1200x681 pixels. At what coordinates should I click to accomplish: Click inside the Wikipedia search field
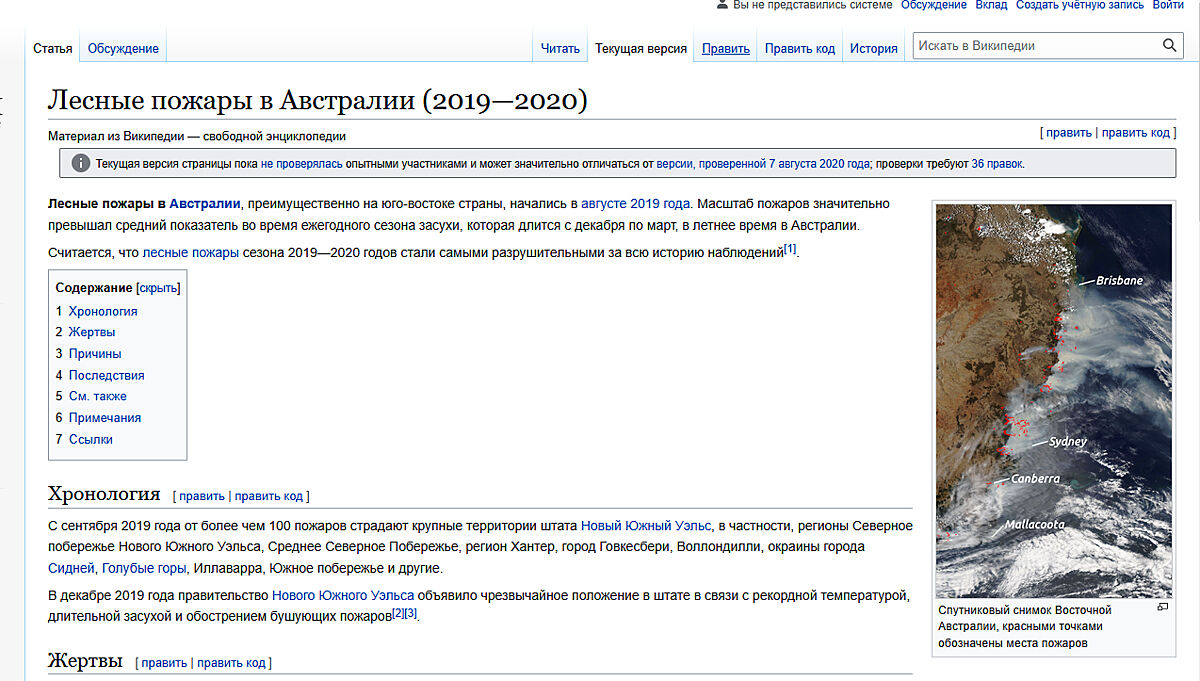1035,46
